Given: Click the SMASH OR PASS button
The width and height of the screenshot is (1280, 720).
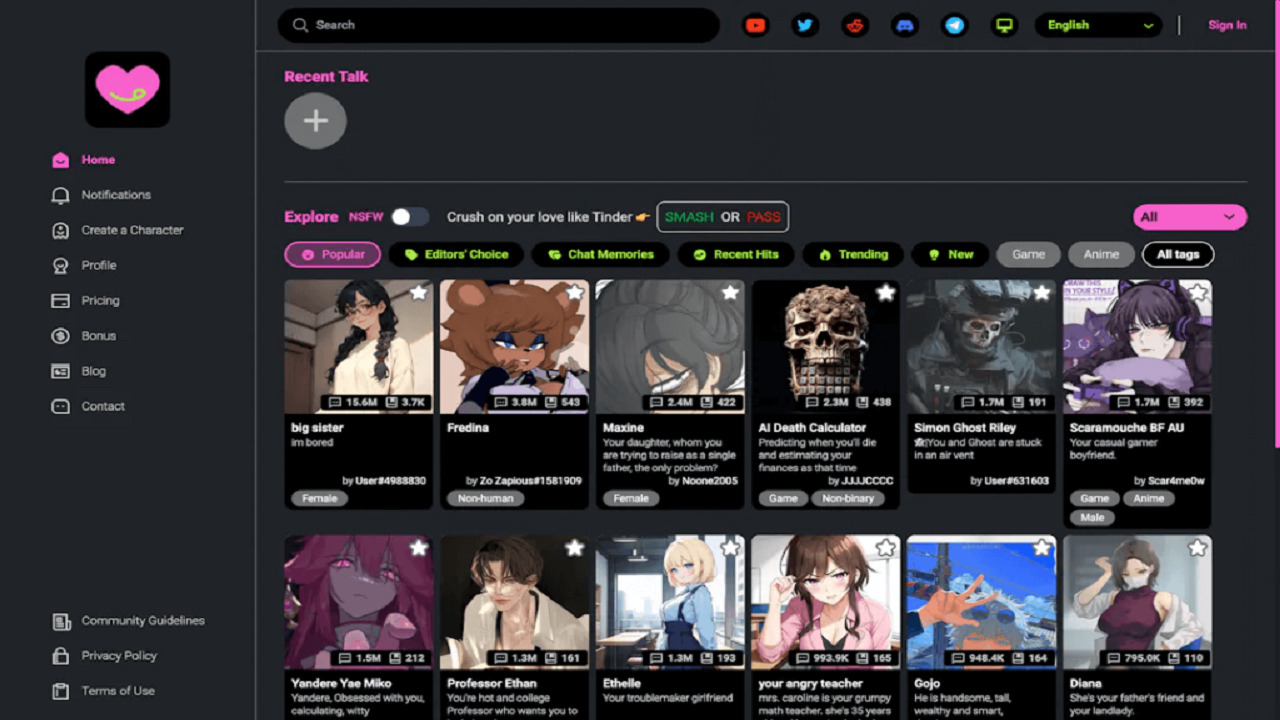Looking at the screenshot, I should [722, 217].
